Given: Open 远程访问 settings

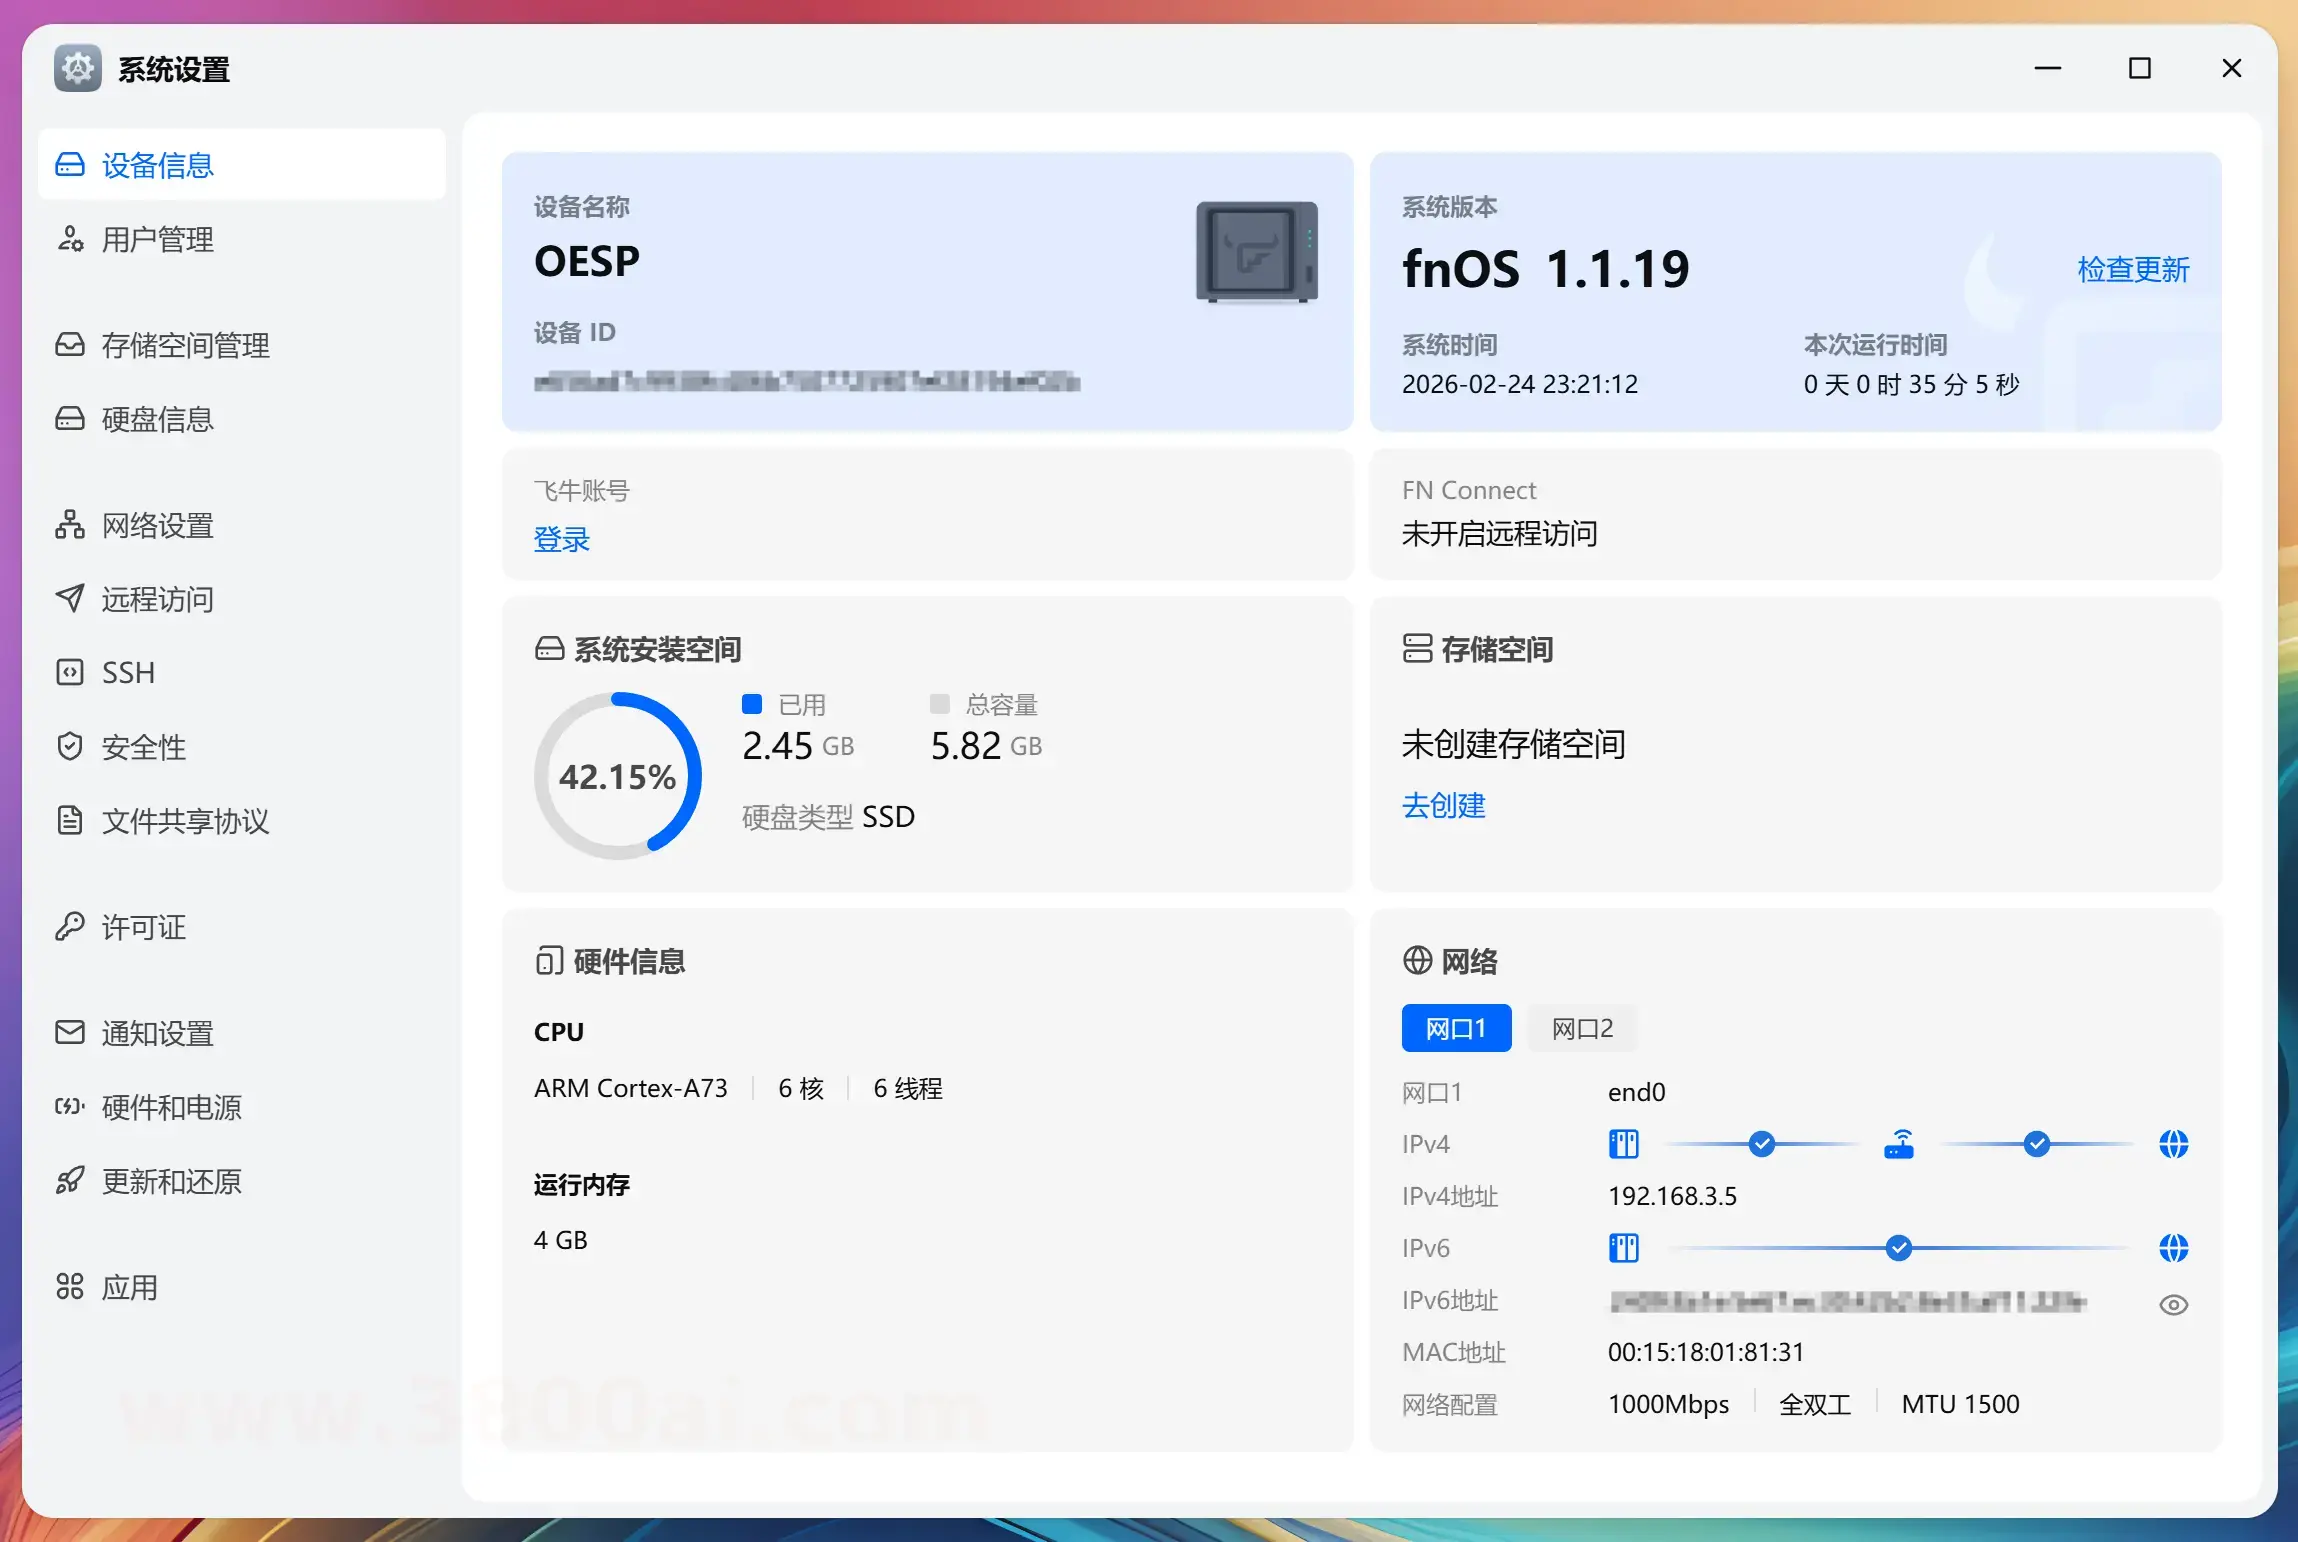Looking at the screenshot, I should (157, 599).
